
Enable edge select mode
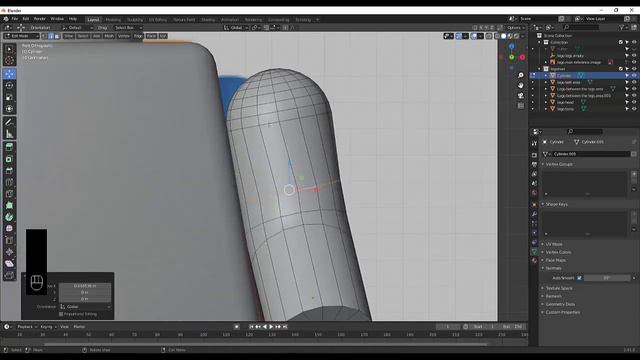pyautogui.click(x=51, y=36)
